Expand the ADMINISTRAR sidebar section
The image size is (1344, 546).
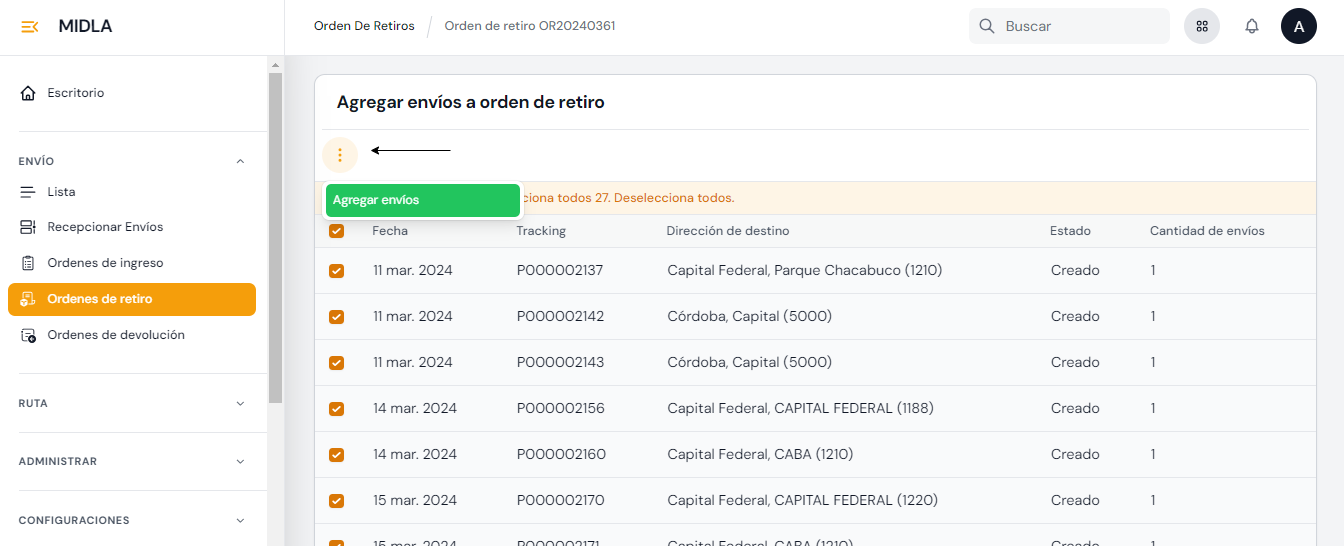pos(240,462)
